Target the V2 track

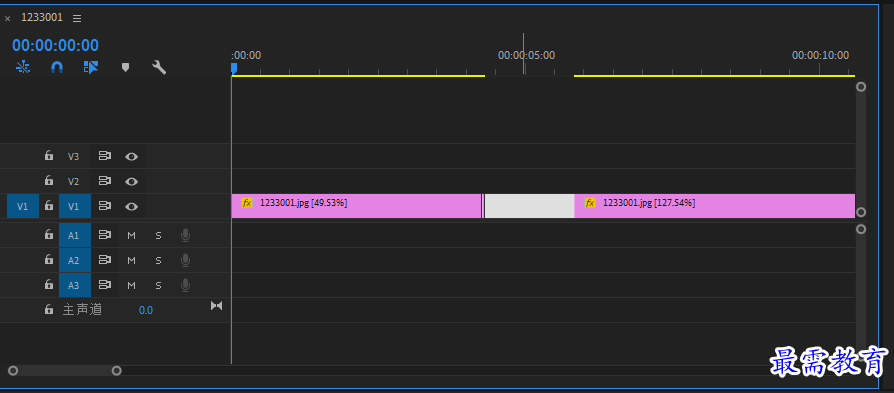click(x=74, y=181)
